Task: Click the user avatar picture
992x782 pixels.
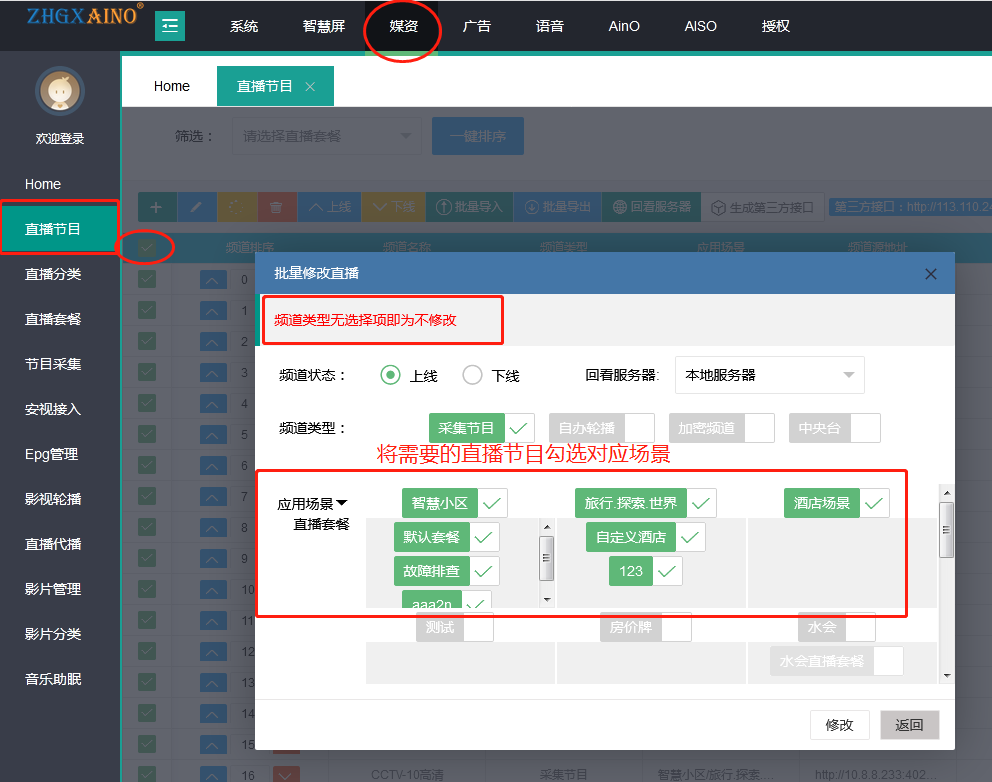Action: tap(60, 92)
